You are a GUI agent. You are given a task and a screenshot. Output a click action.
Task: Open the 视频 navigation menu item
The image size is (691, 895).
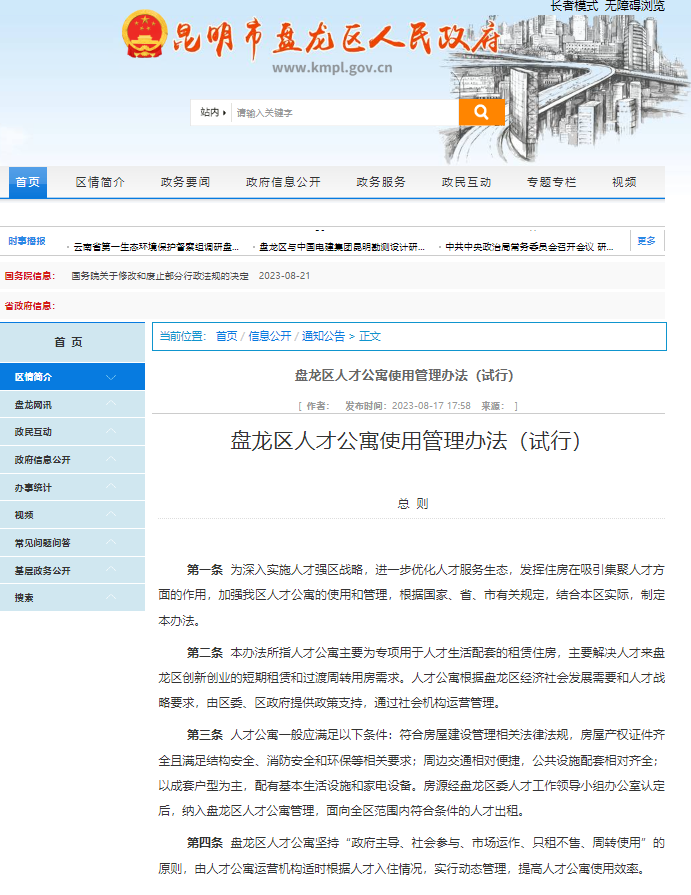point(624,182)
